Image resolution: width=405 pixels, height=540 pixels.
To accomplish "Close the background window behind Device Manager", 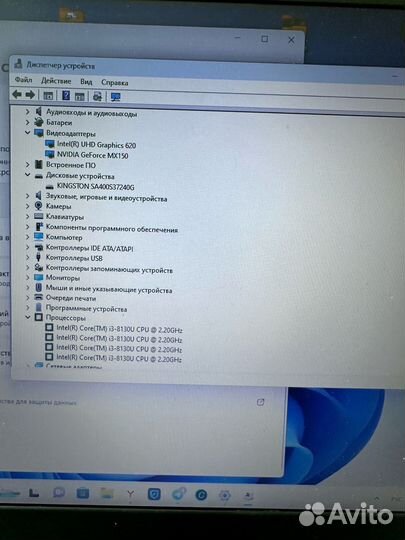I will (291, 40).
